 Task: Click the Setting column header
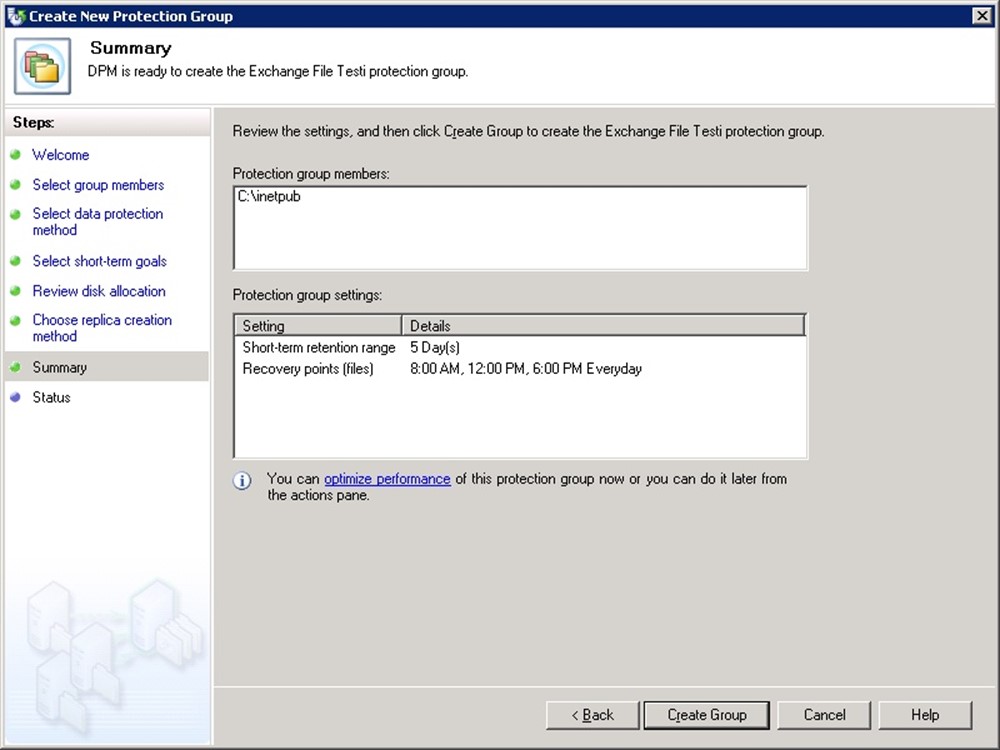point(317,326)
